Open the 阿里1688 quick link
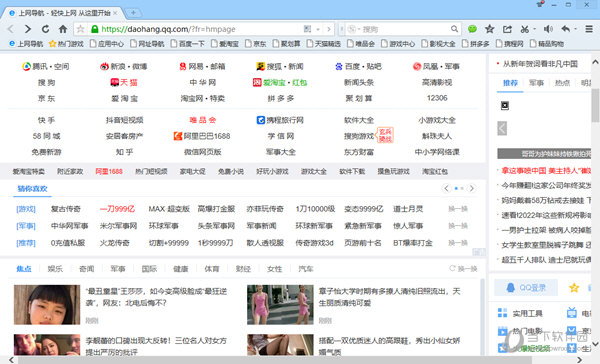Viewport: 600px width, 364px height. click(109, 171)
